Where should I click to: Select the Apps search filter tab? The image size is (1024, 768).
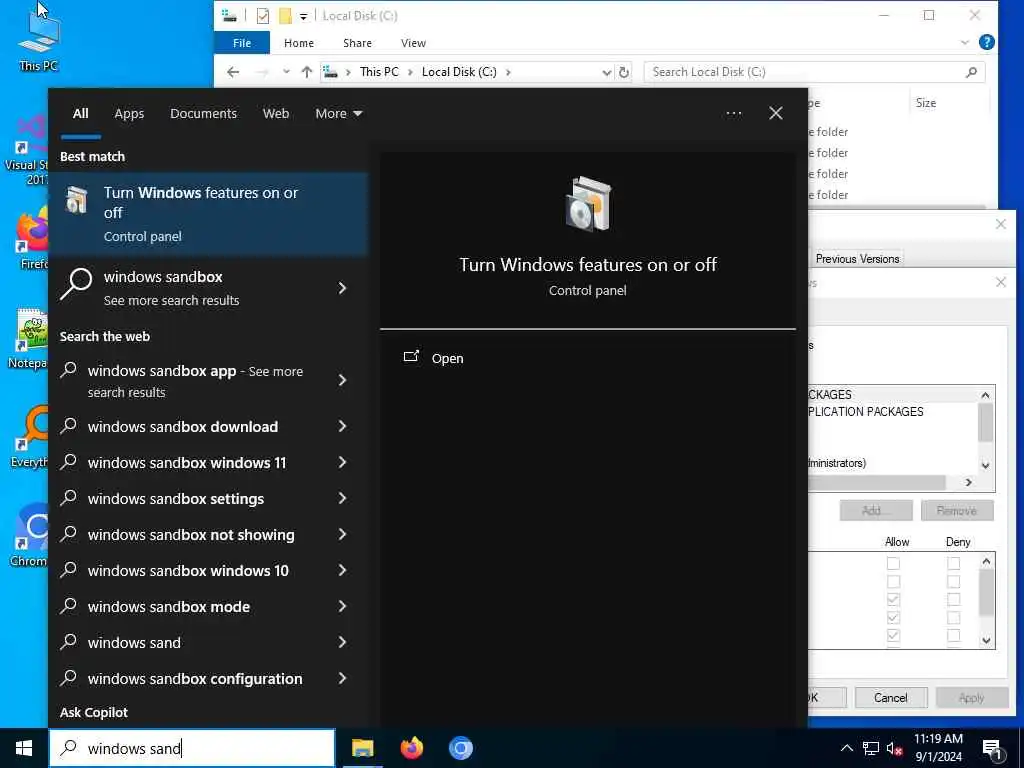tap(129, 114)
